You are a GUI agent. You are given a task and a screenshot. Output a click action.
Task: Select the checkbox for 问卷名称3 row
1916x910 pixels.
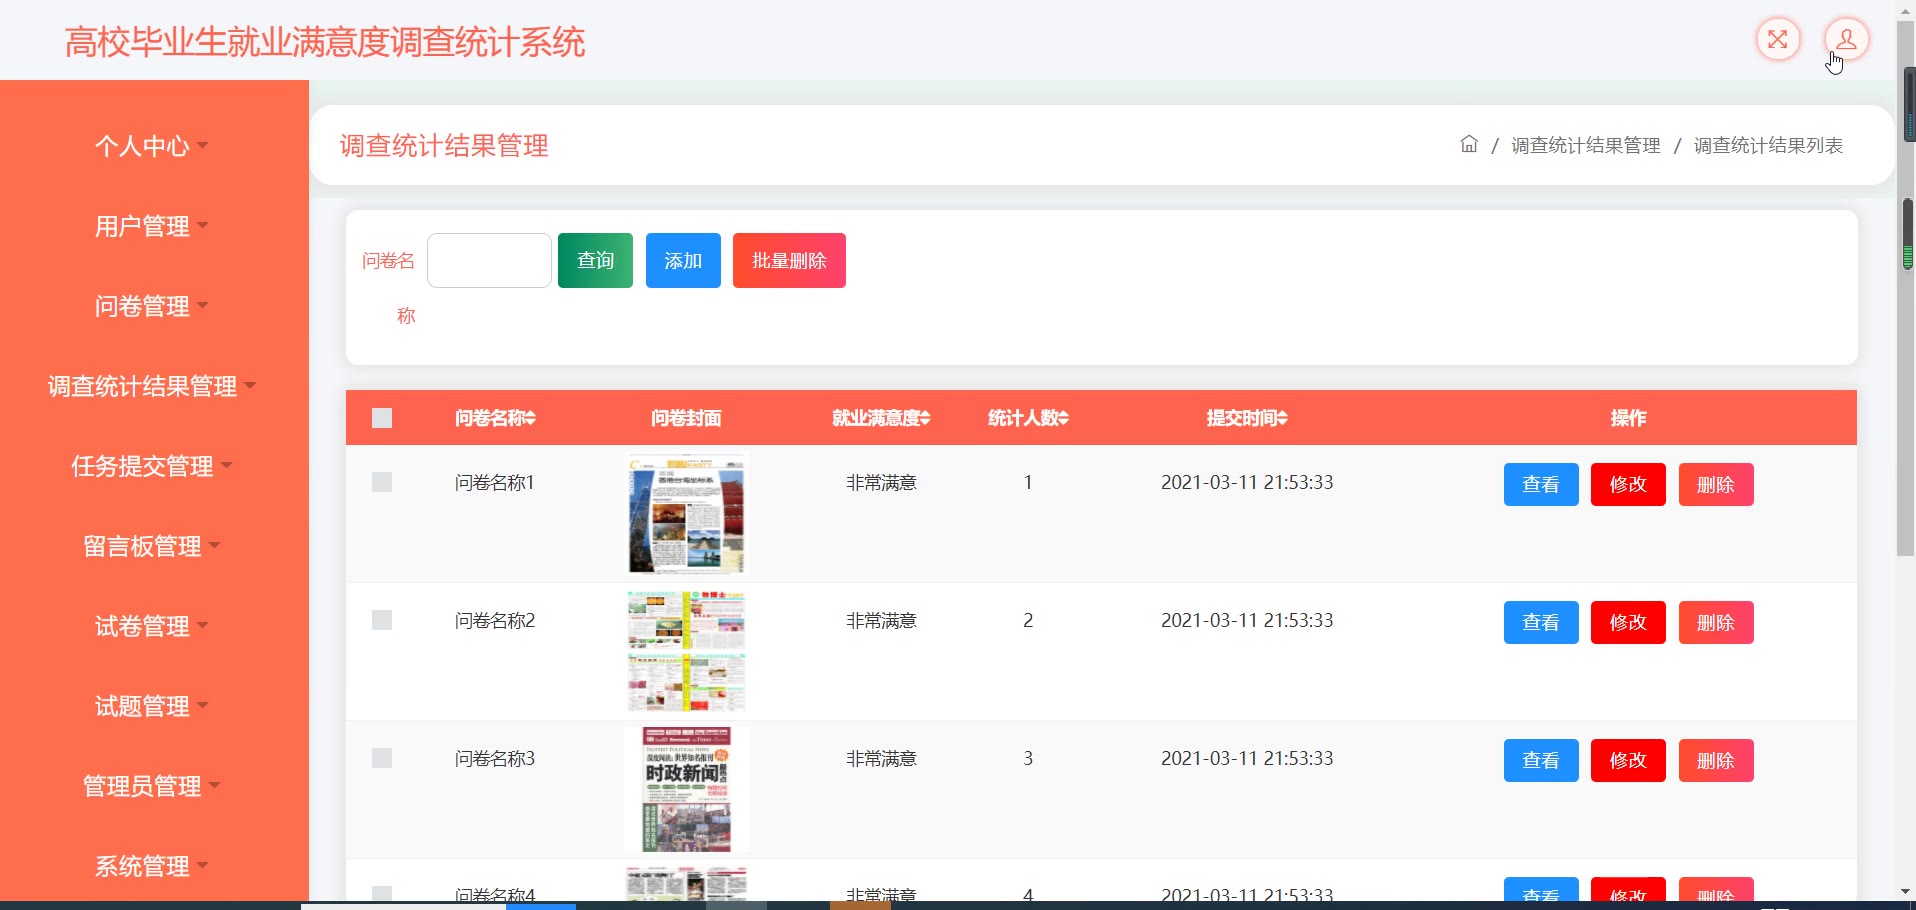coord(382,758)
